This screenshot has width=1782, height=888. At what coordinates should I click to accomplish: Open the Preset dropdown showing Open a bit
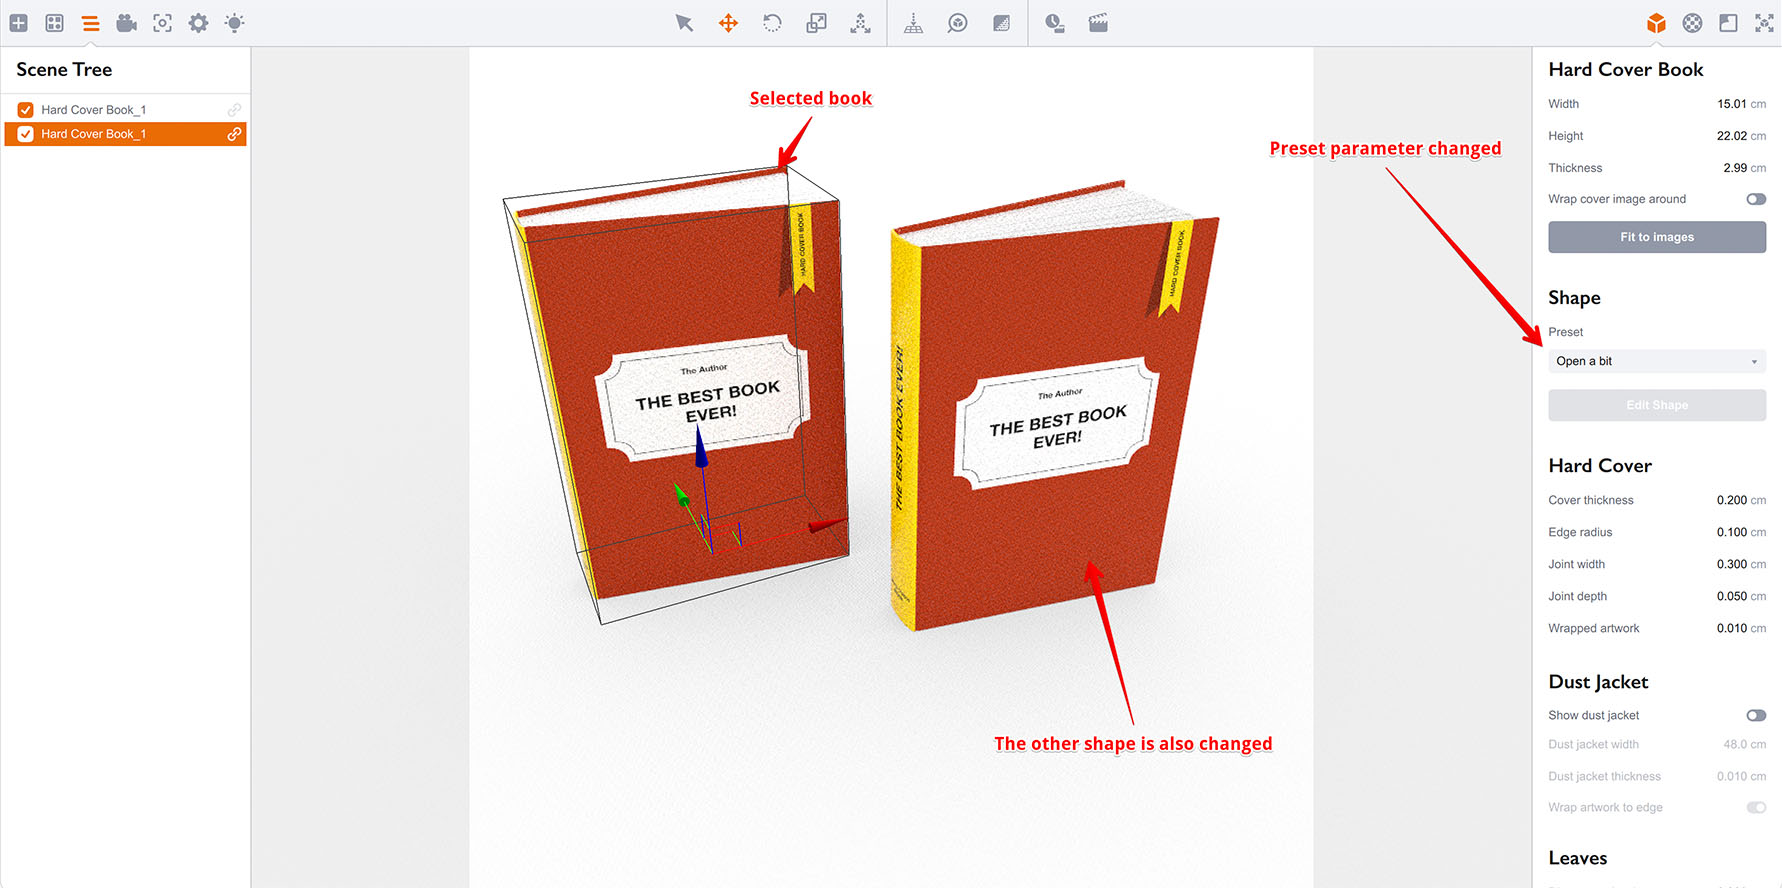point(1656,361)
